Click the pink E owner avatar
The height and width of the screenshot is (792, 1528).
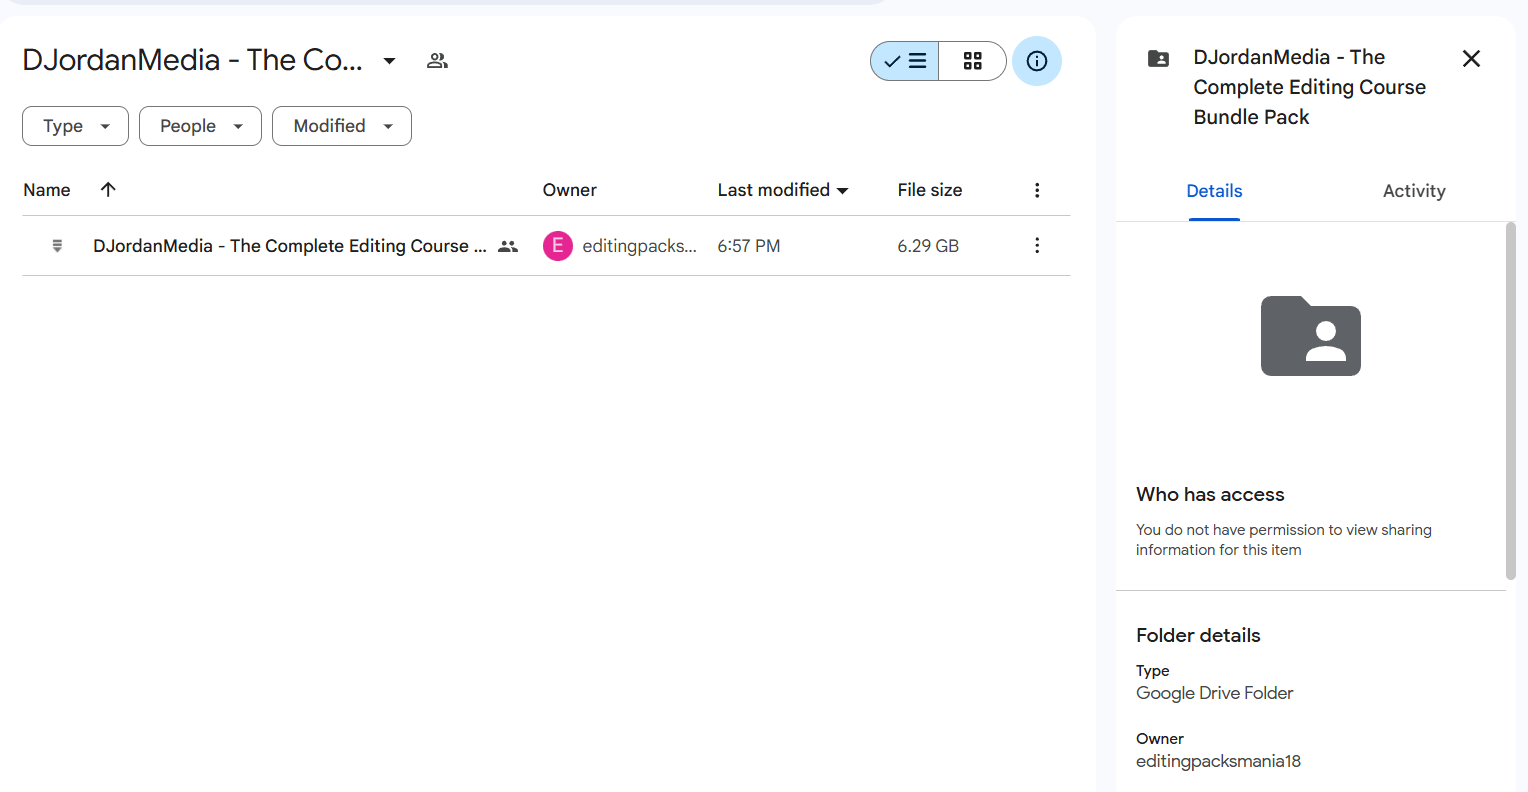coord(558,246)
